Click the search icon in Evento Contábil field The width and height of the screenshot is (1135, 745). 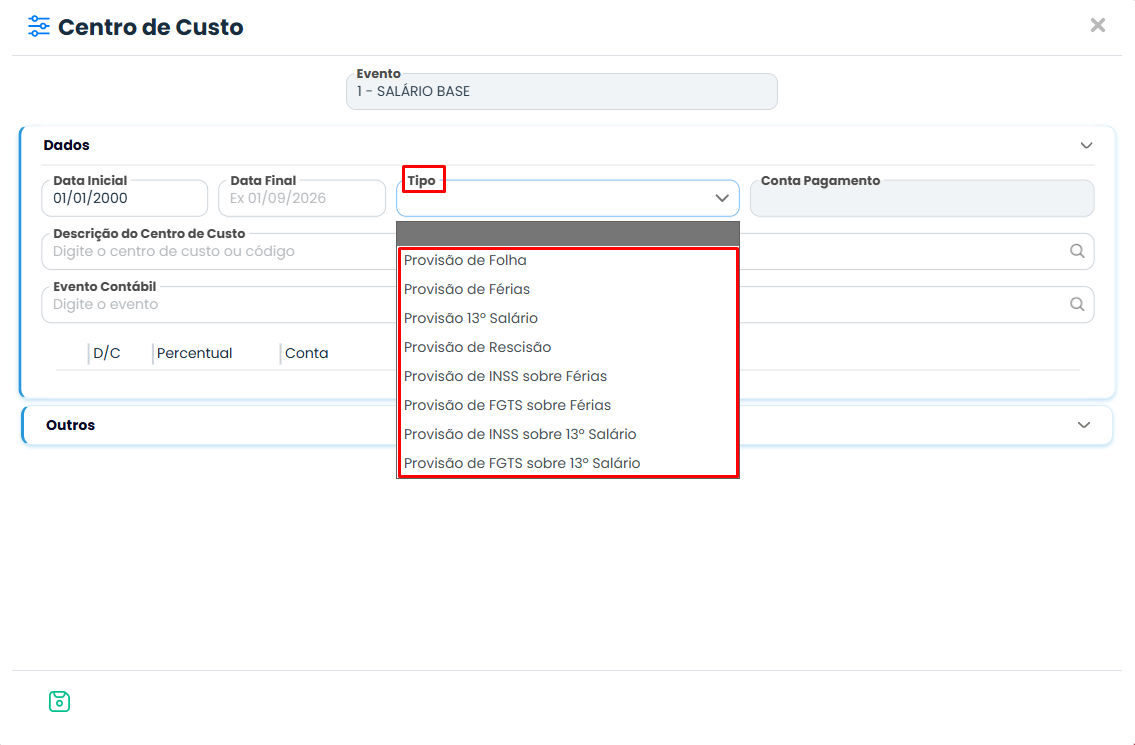1077,304
